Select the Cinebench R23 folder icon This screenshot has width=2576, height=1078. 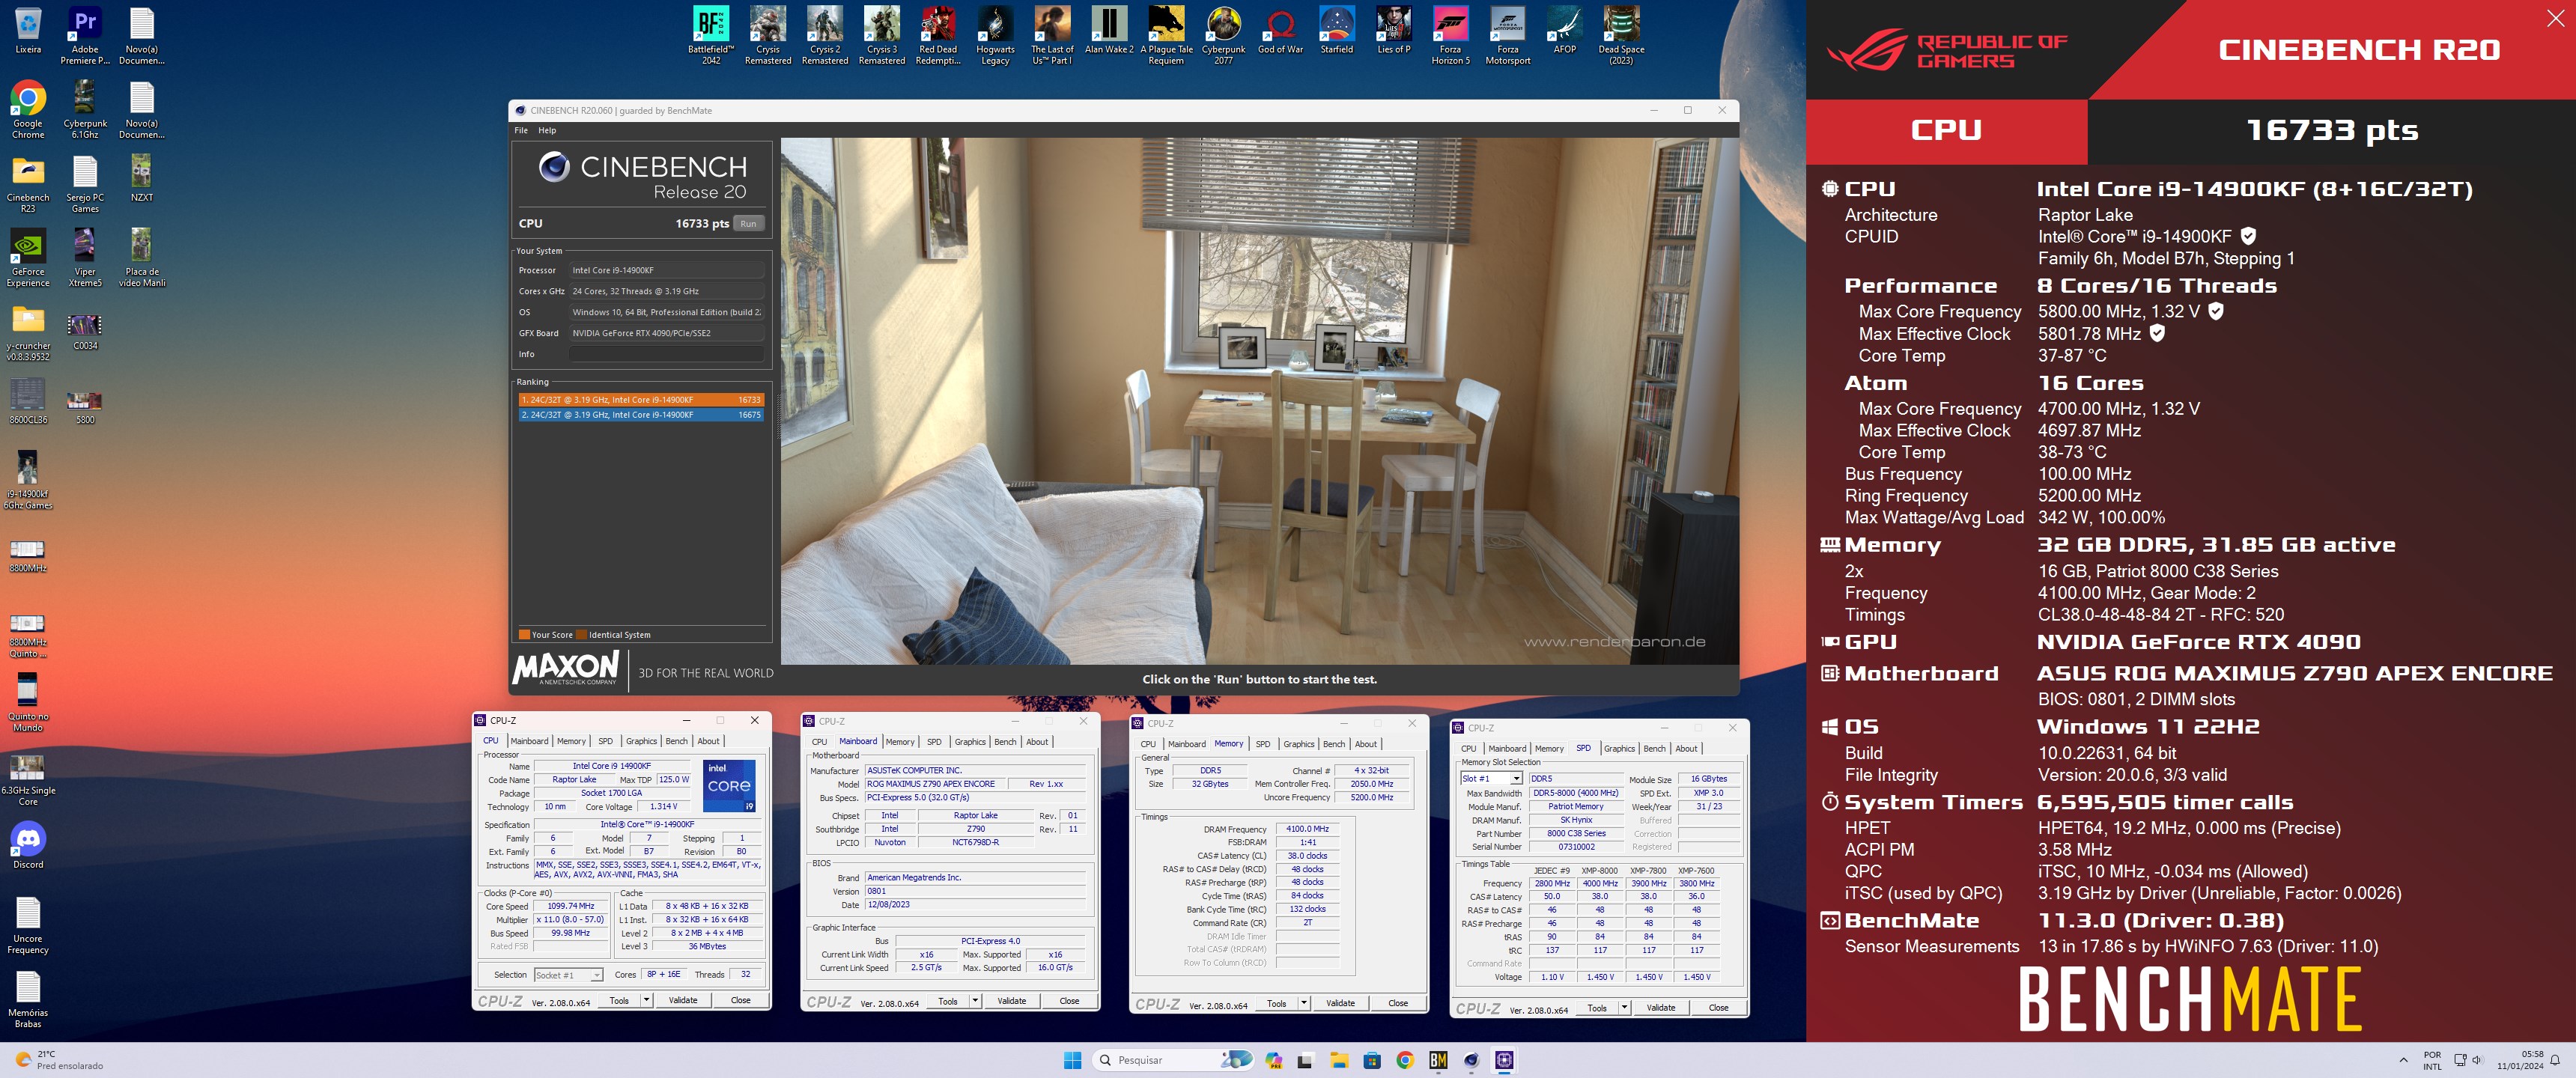[28, 184]
